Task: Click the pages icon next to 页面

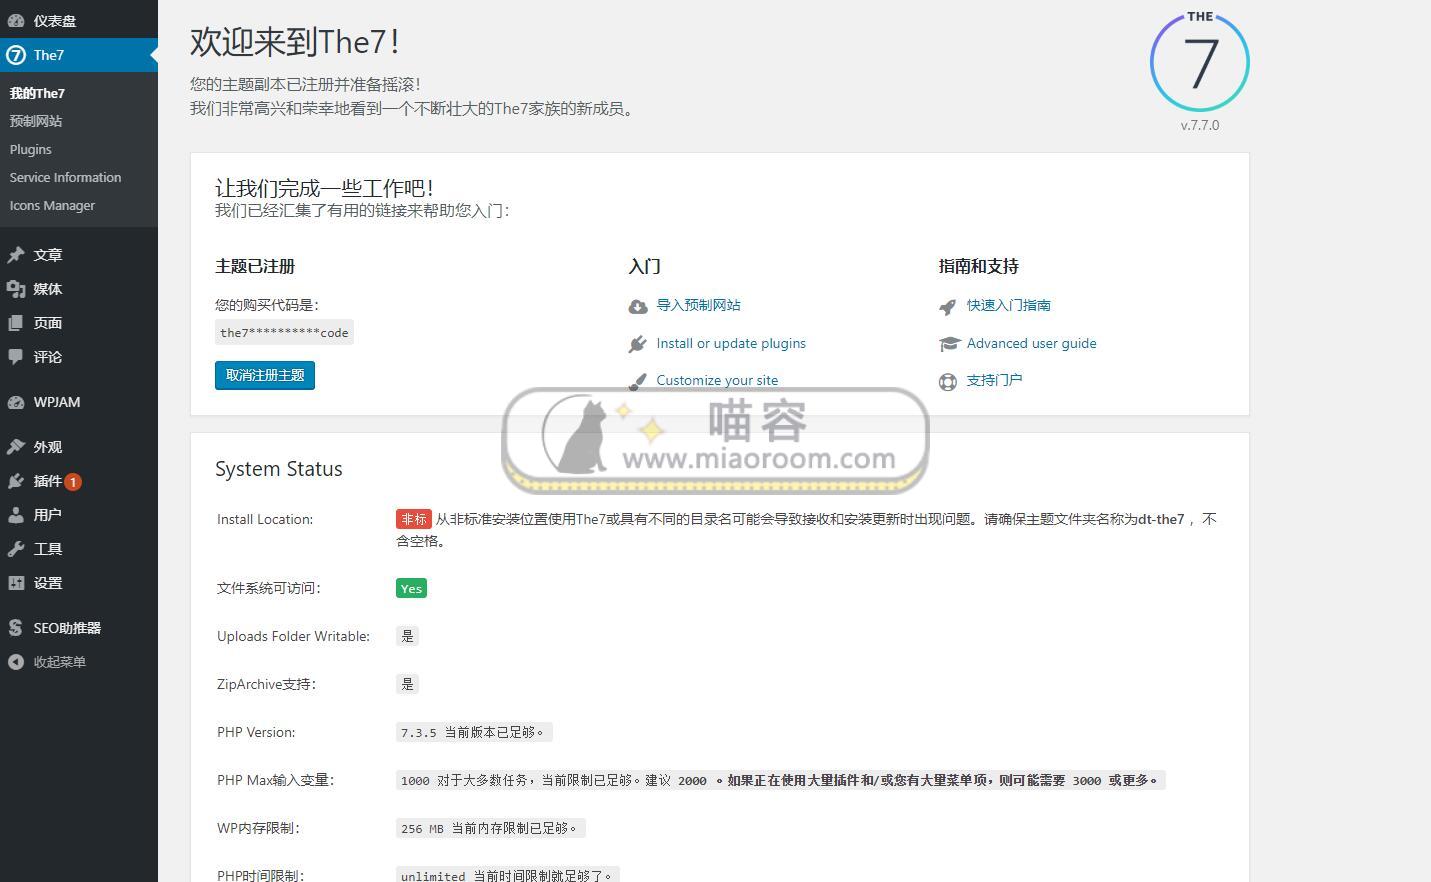Action: 16,323
